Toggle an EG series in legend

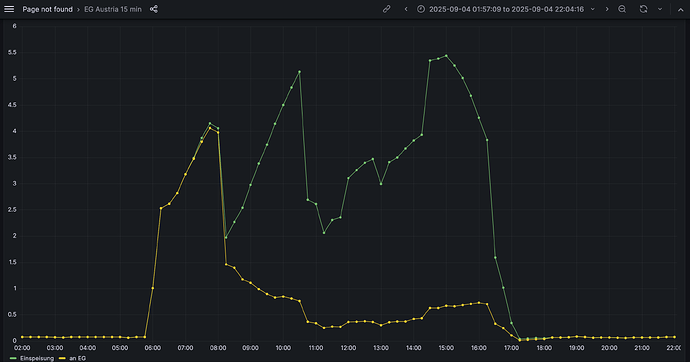tap(77, 358)
